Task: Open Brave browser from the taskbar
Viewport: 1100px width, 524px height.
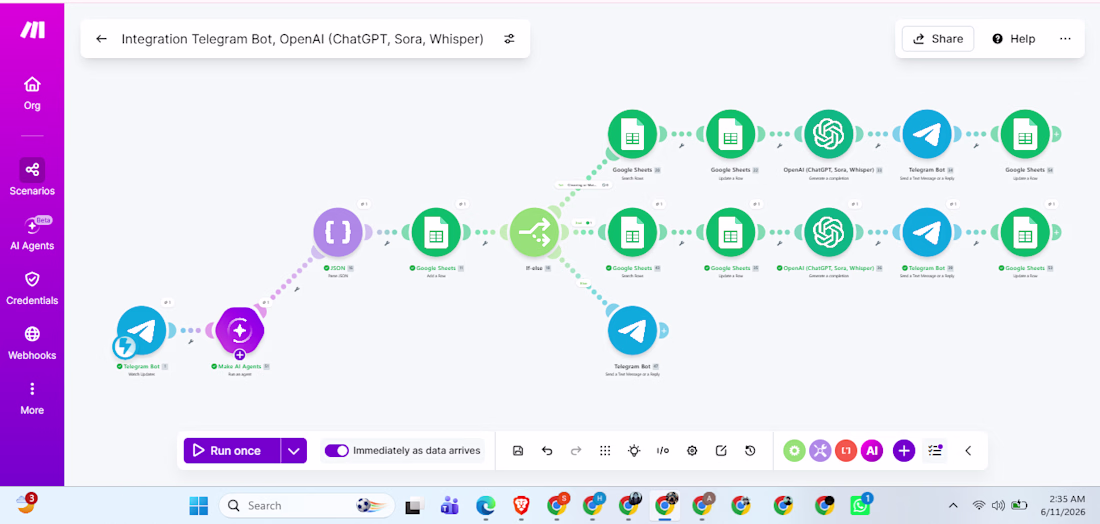Action: coord(521,505)
